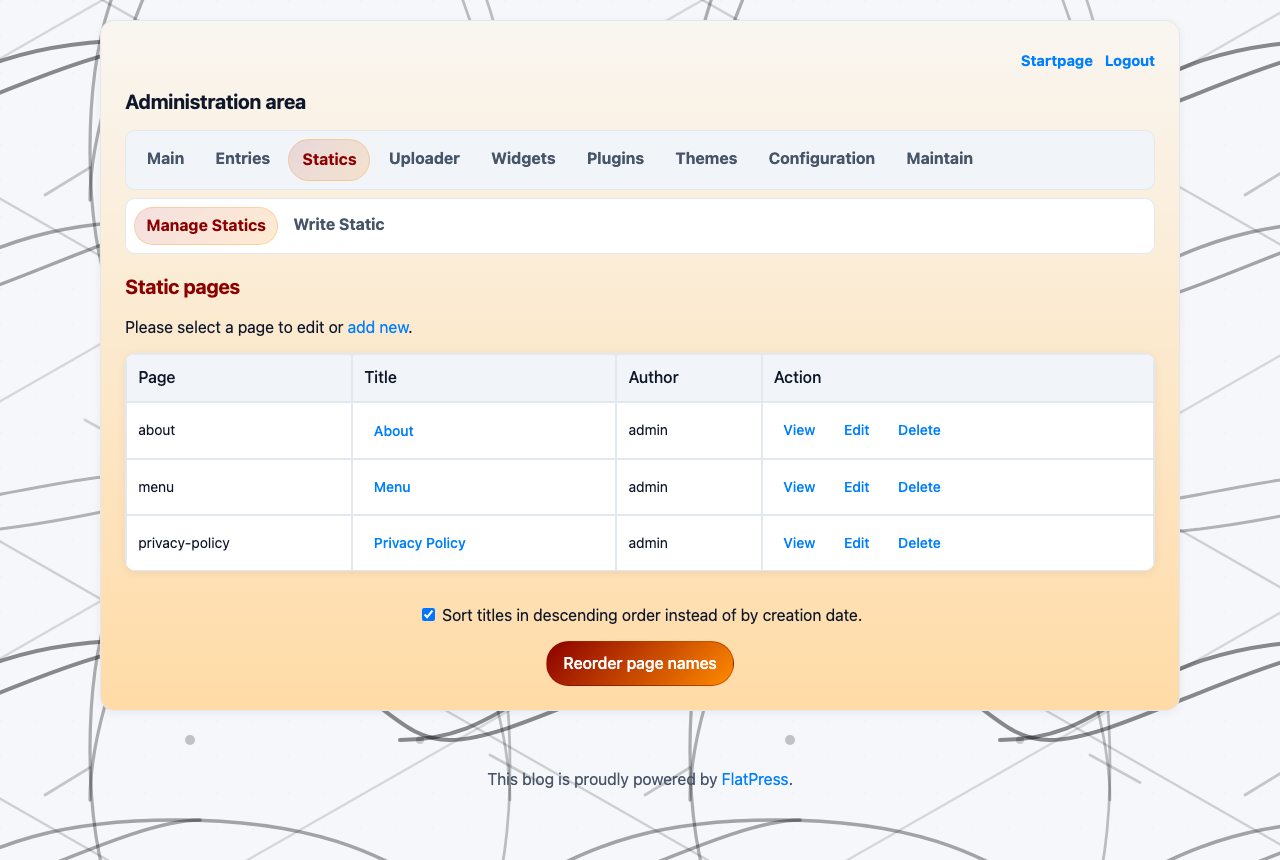Click the 'Administration area' heading
This screenshot has width=1280, height=860.
pyautogui.click(x=216, y=102)
